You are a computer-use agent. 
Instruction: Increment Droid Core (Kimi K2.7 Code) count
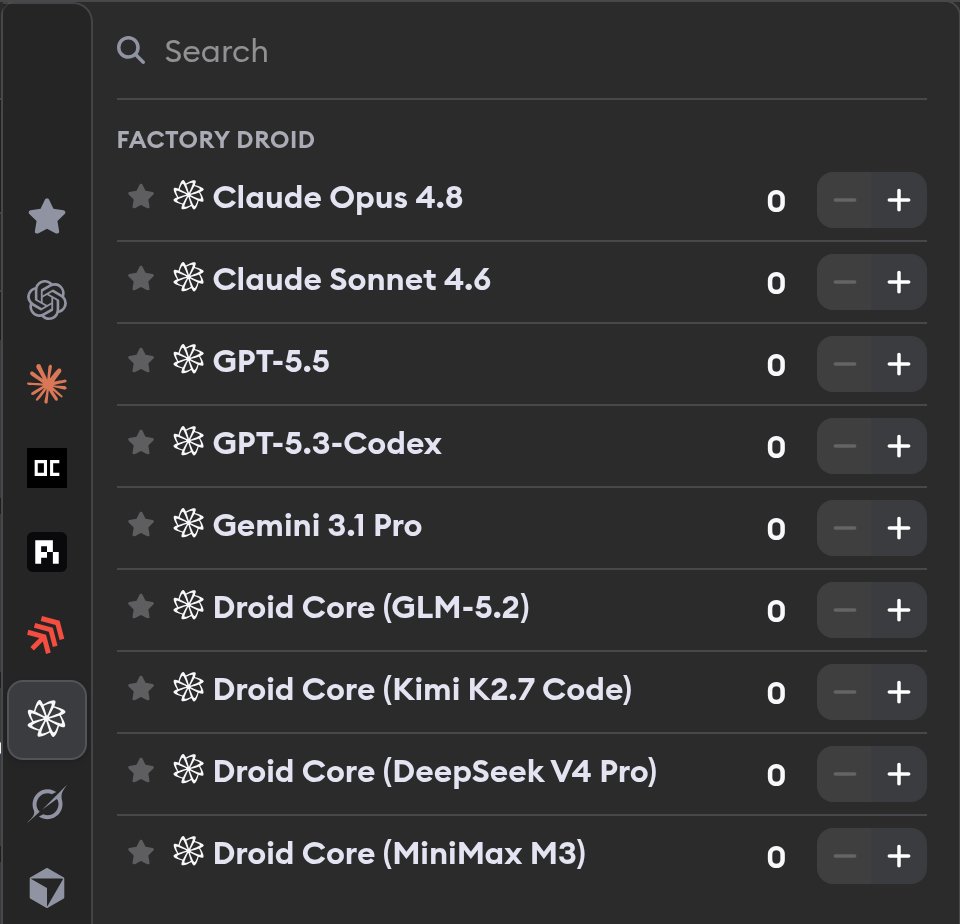click(x=899, y=693)
